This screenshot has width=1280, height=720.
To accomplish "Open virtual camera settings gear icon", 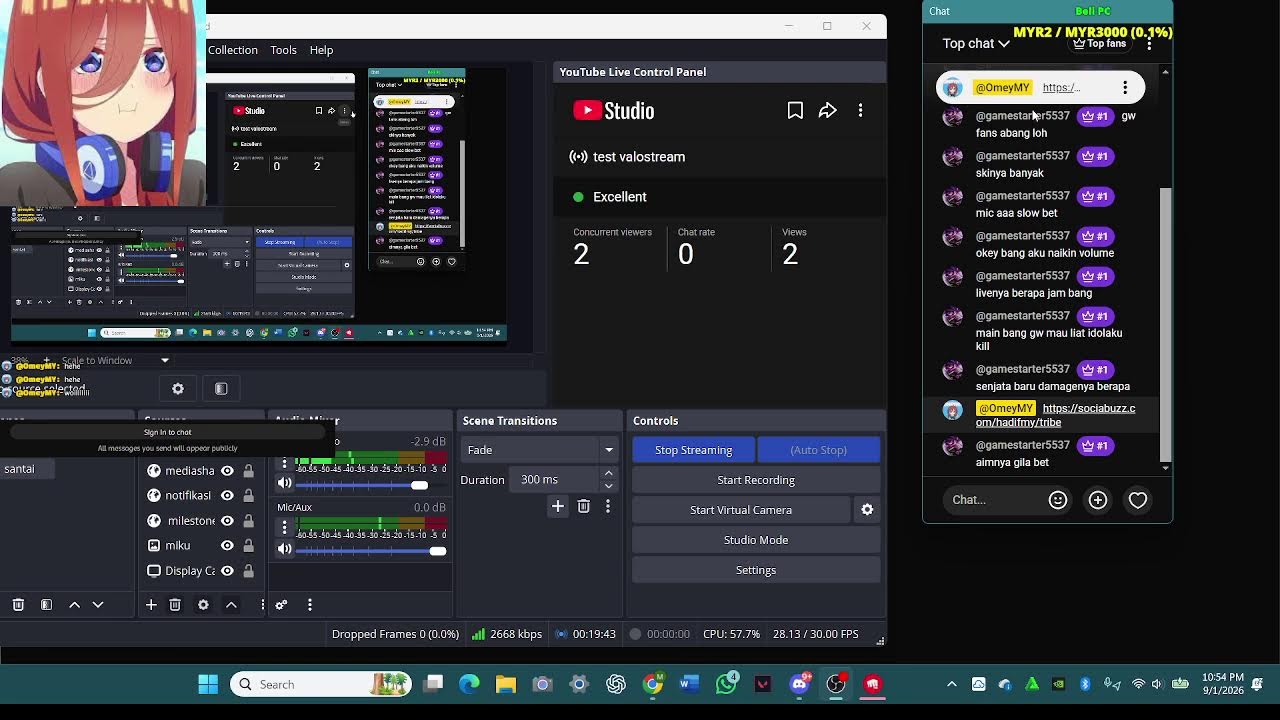I will click(867, 510).
